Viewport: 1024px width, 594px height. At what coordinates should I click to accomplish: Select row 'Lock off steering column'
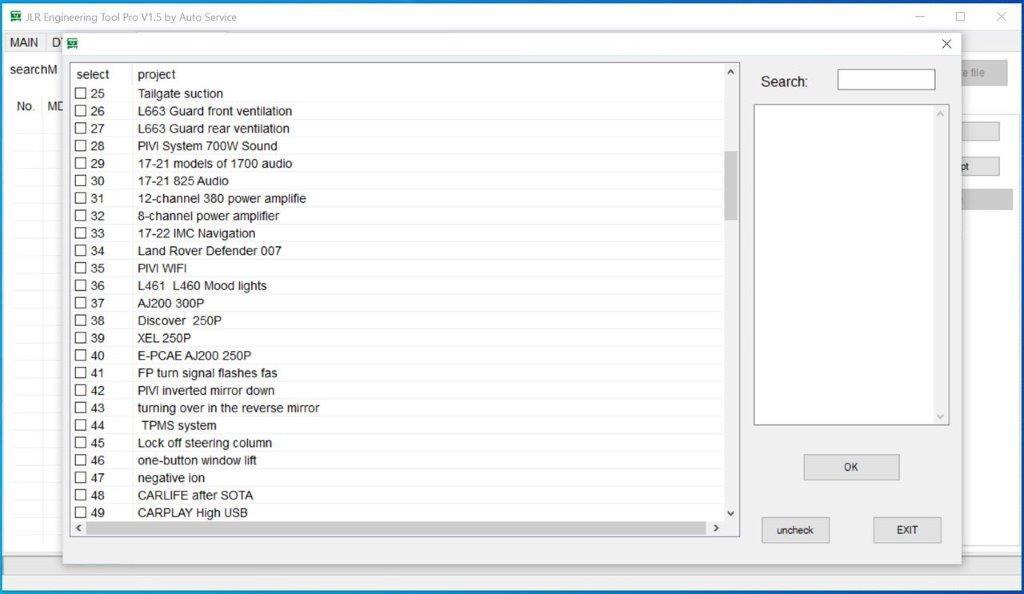click(398, 443)
